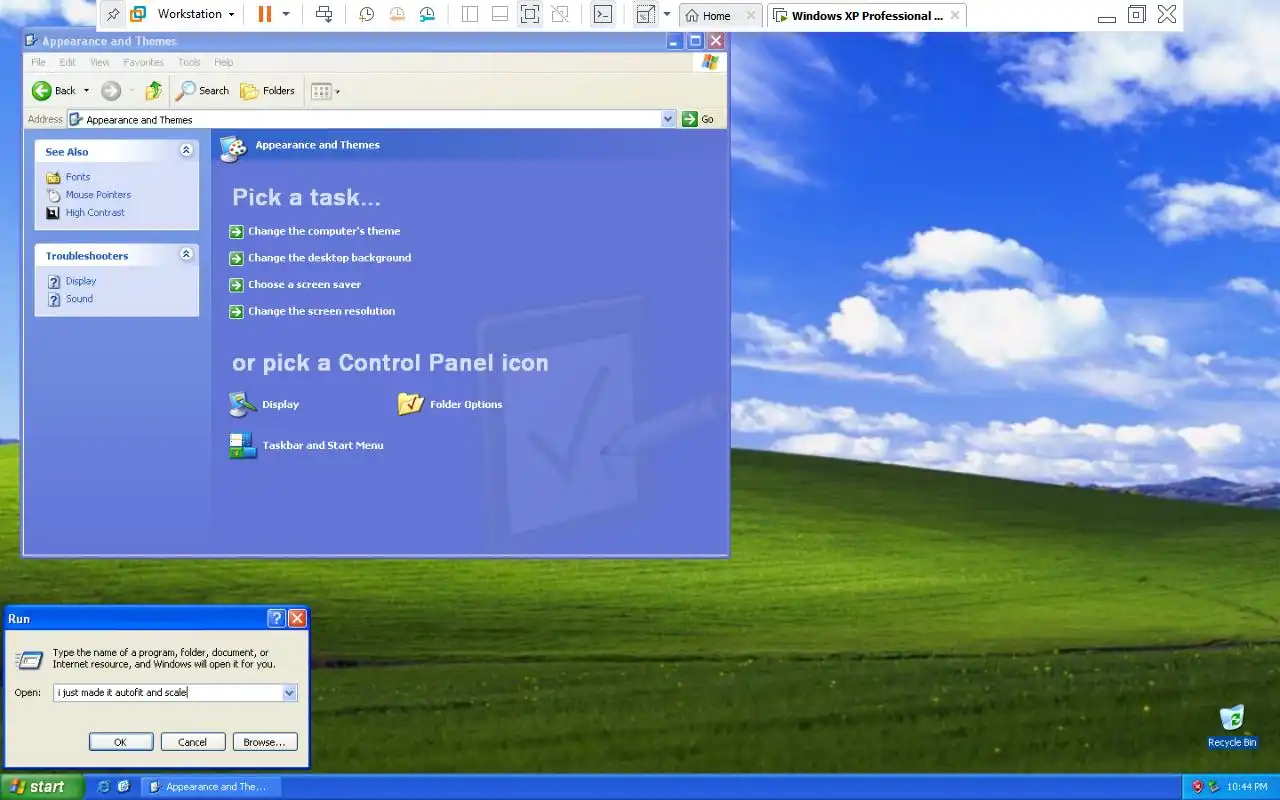The image size is (1280, 800).
Task: Expand the address bar dropdown
Action: (x=668, y=119)
